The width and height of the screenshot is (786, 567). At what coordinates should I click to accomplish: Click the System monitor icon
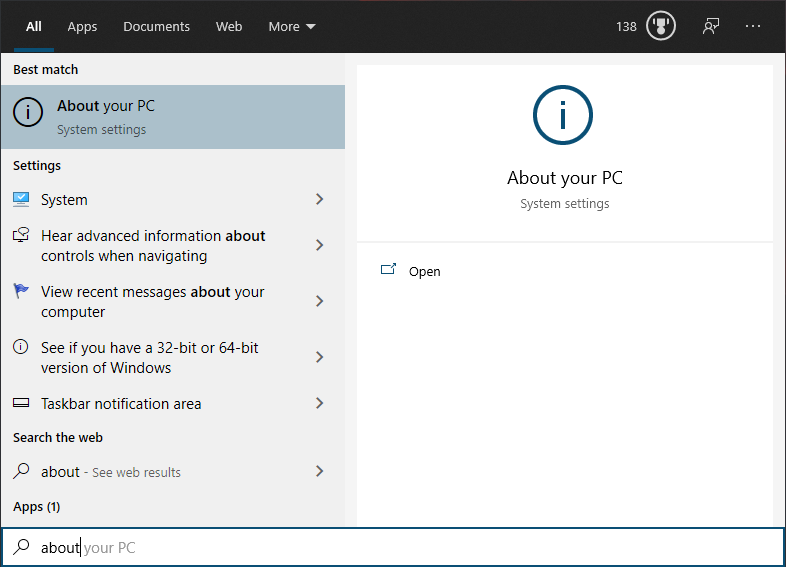[21, 199]
